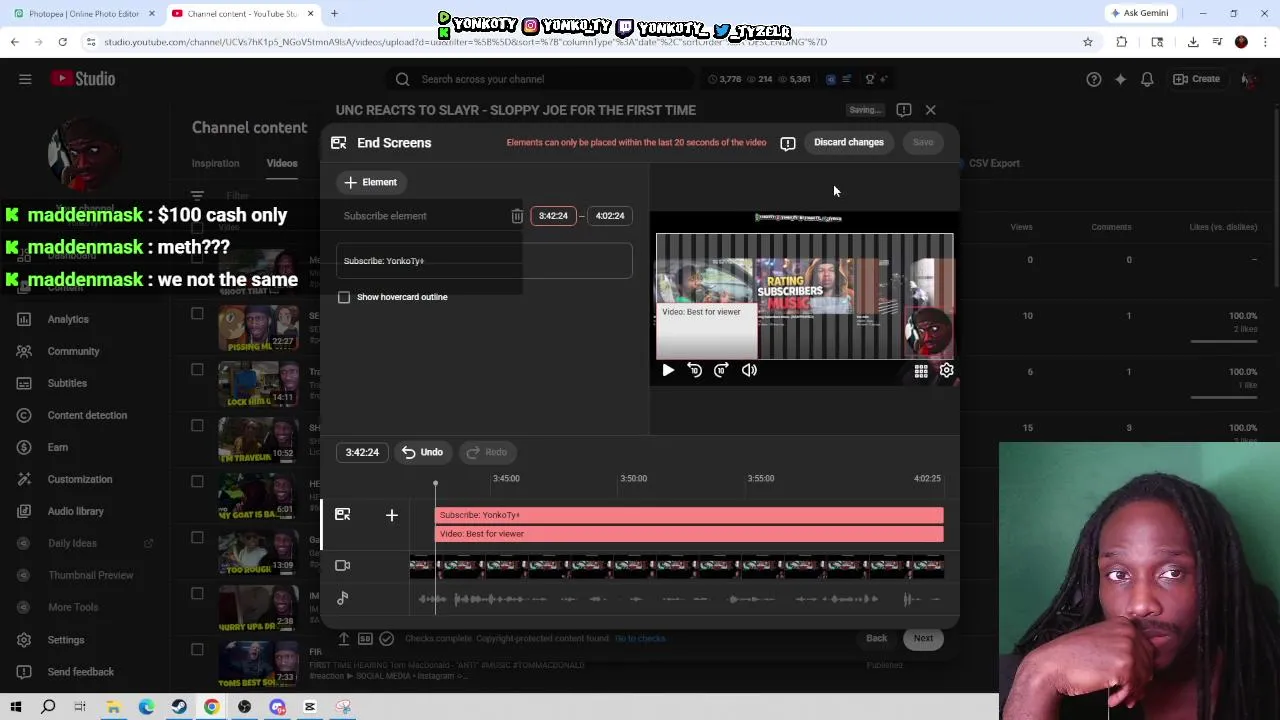Select checkbox for 10:52 video row
Screen dimensions: 1280x720
pyautogui.click(x=197, y=426)
